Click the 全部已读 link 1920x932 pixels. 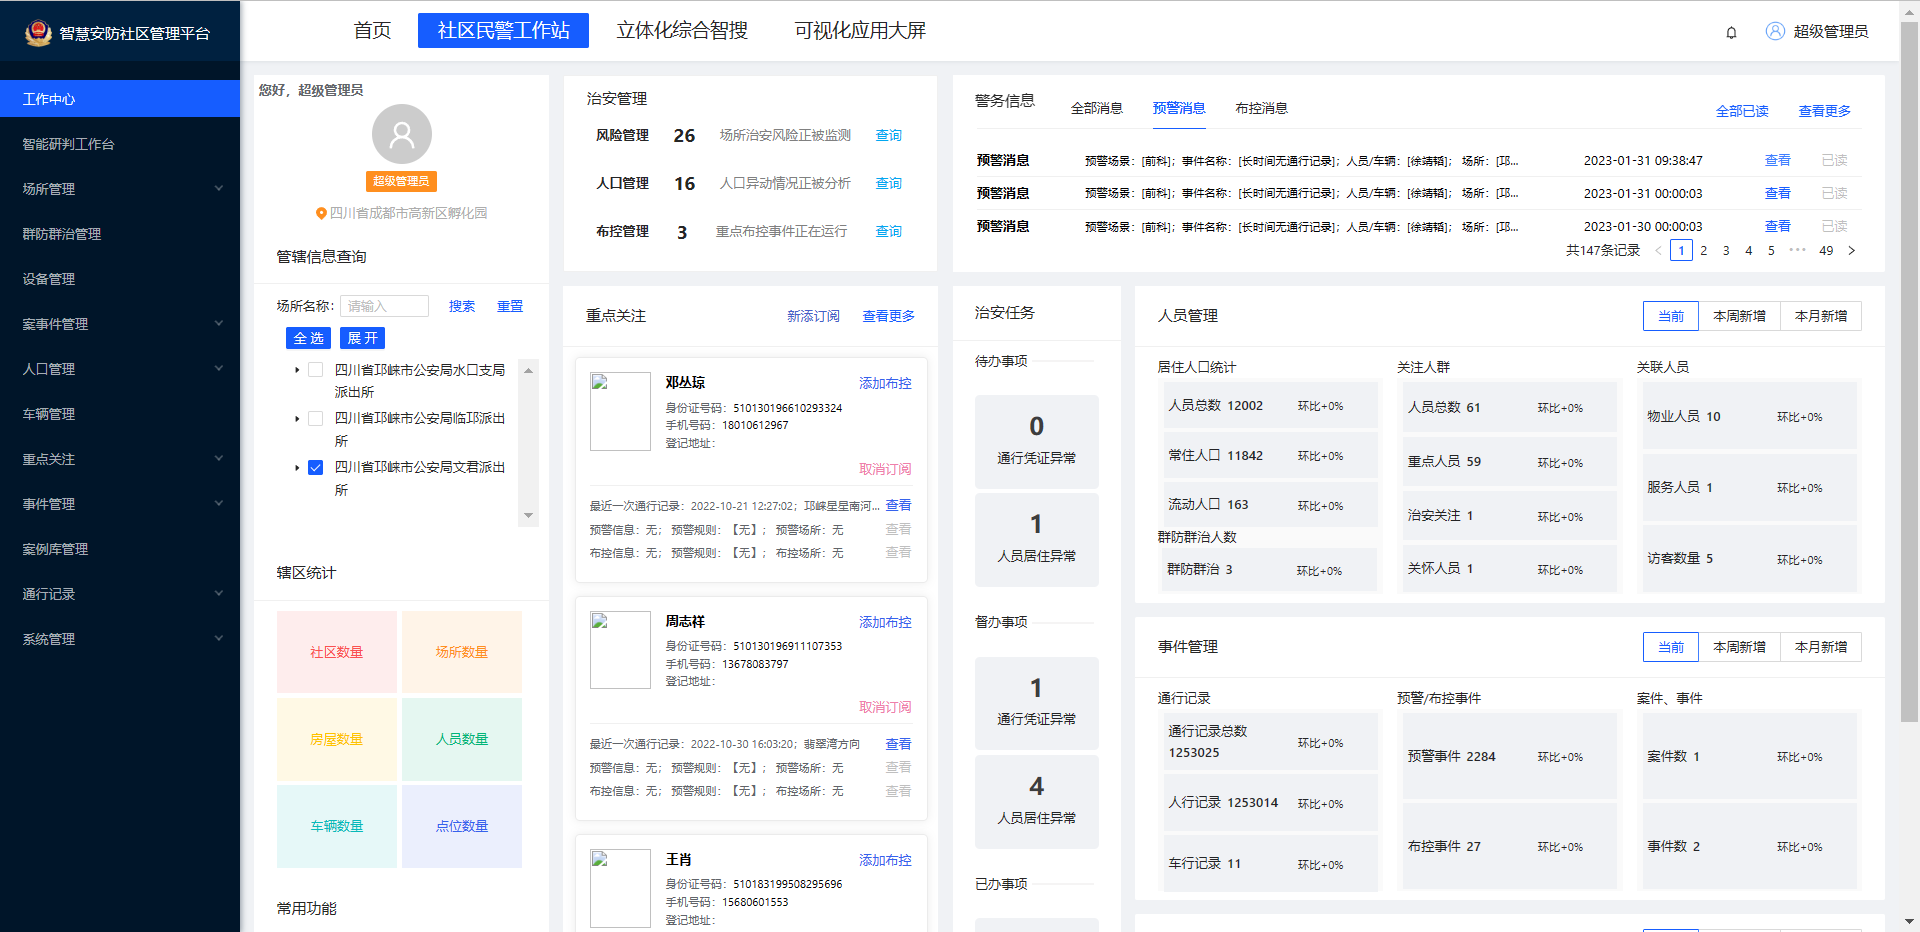tap(1741, 111)
